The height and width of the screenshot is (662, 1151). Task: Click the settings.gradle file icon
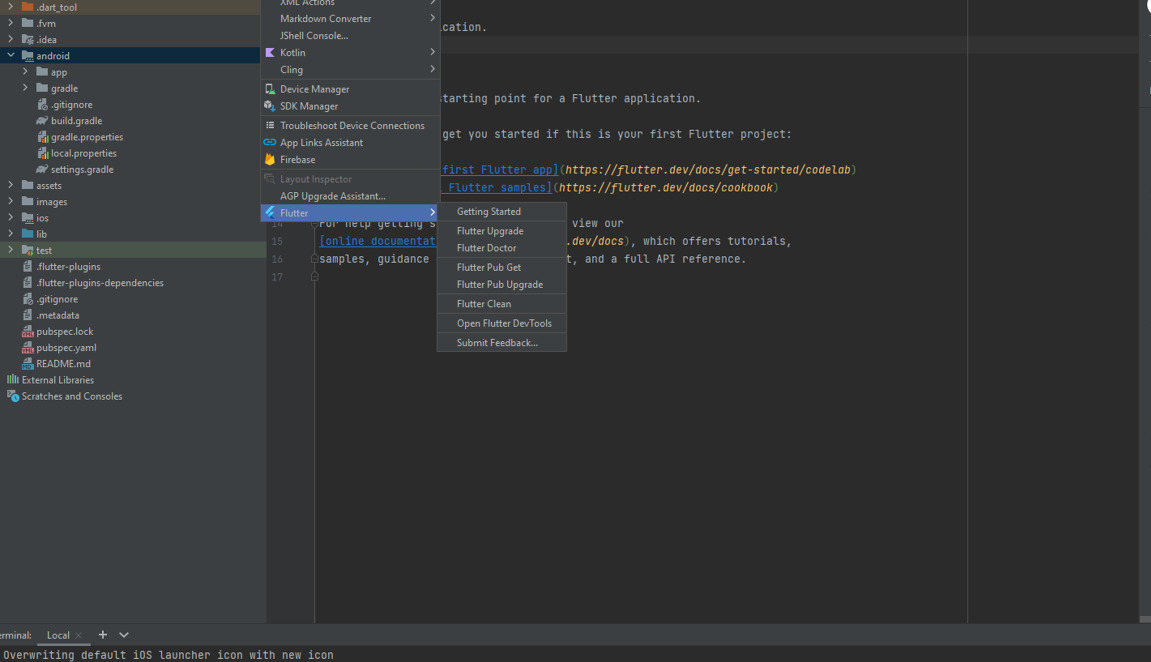43,169
